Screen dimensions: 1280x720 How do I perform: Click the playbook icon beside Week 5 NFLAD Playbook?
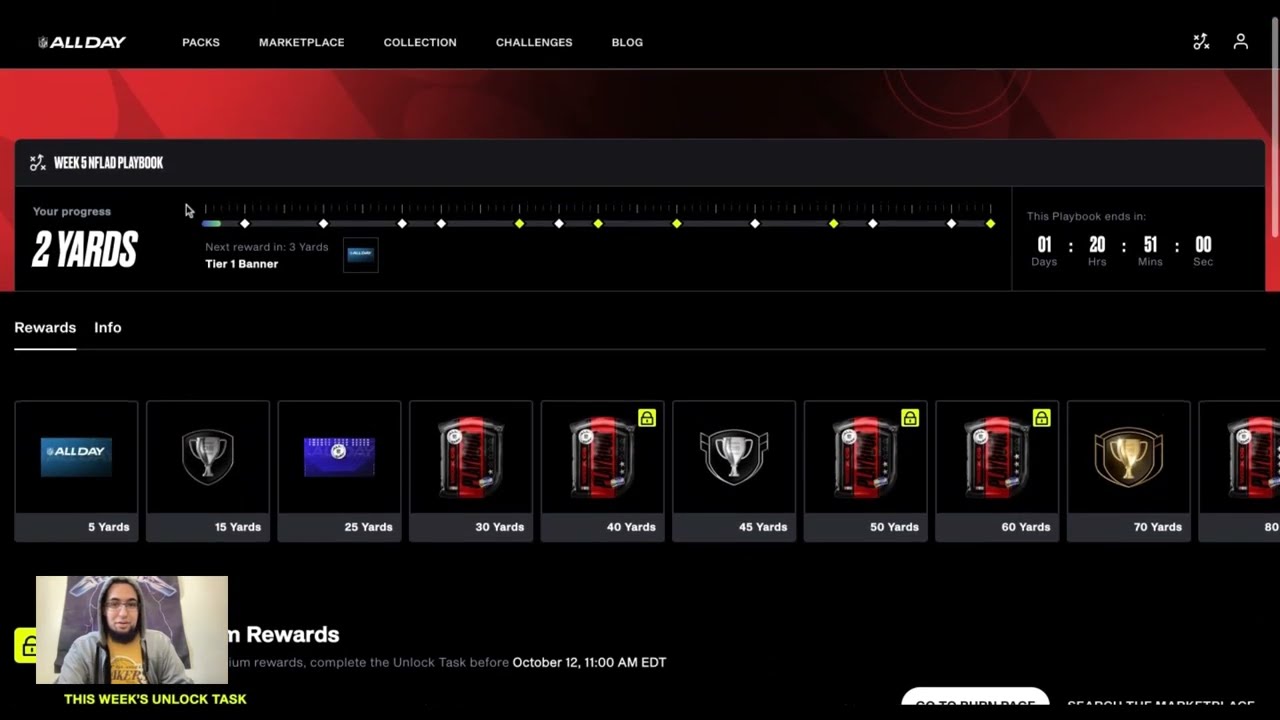coord(38,163)
